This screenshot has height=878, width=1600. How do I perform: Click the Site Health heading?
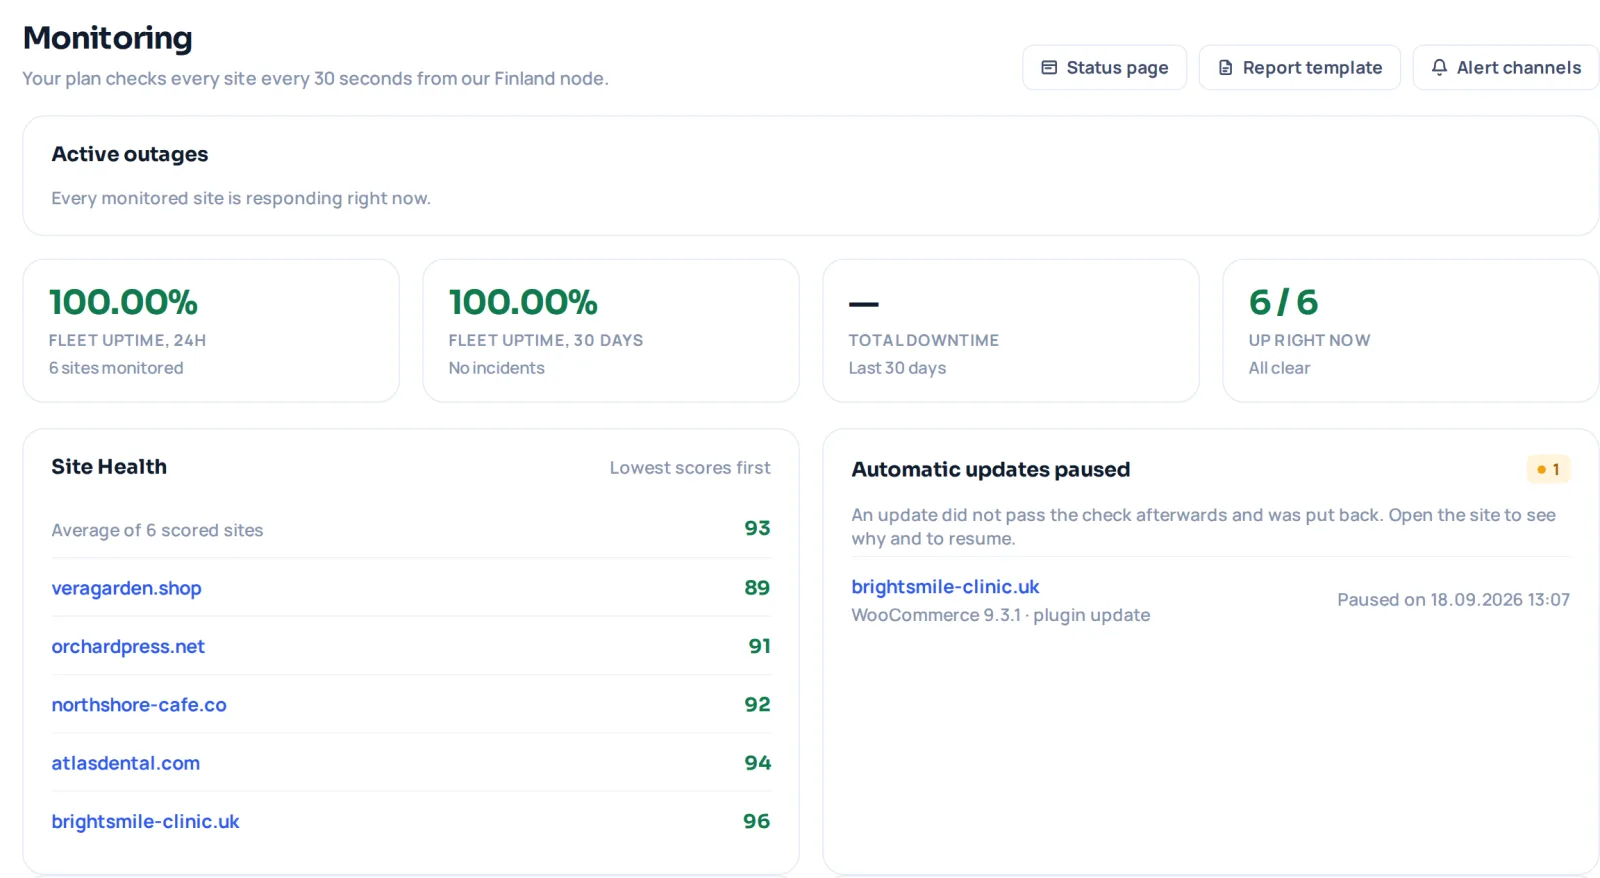coord(109,467)
